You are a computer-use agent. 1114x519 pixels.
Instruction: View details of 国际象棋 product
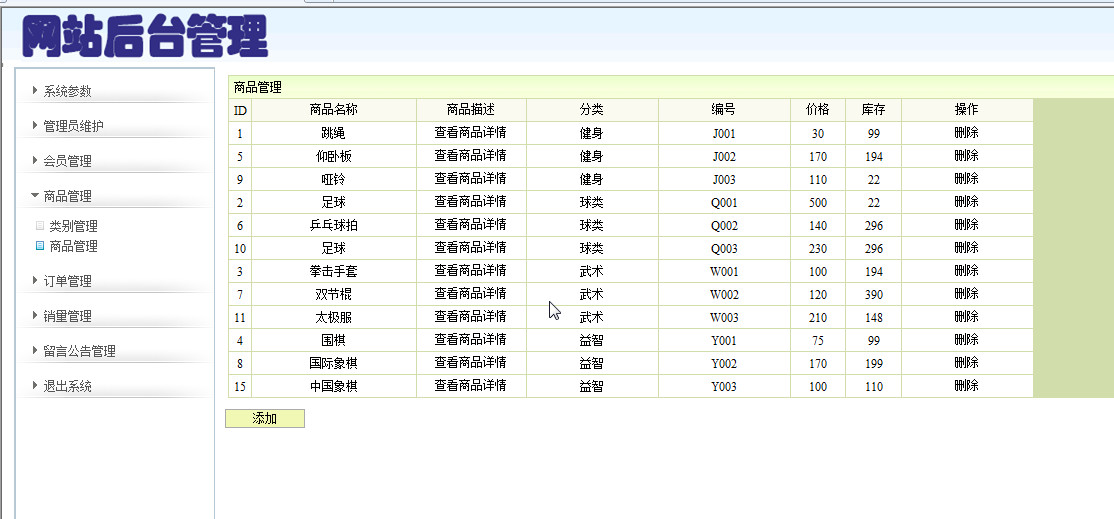470,363
